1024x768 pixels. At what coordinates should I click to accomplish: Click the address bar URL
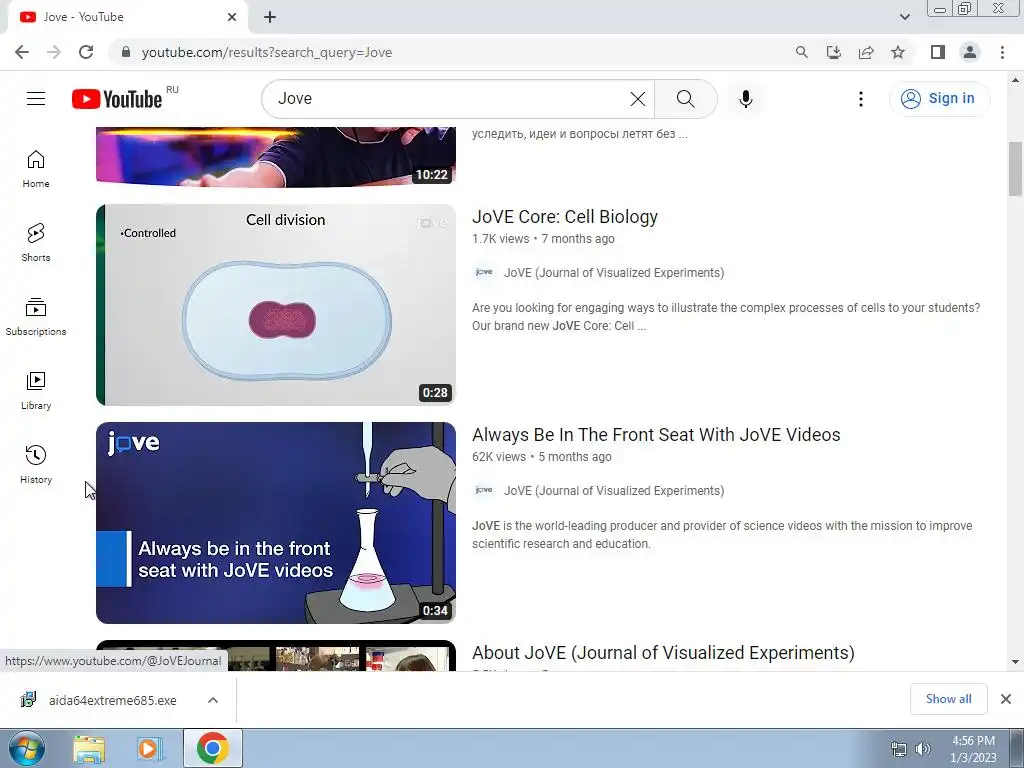(x=266, y=52)
